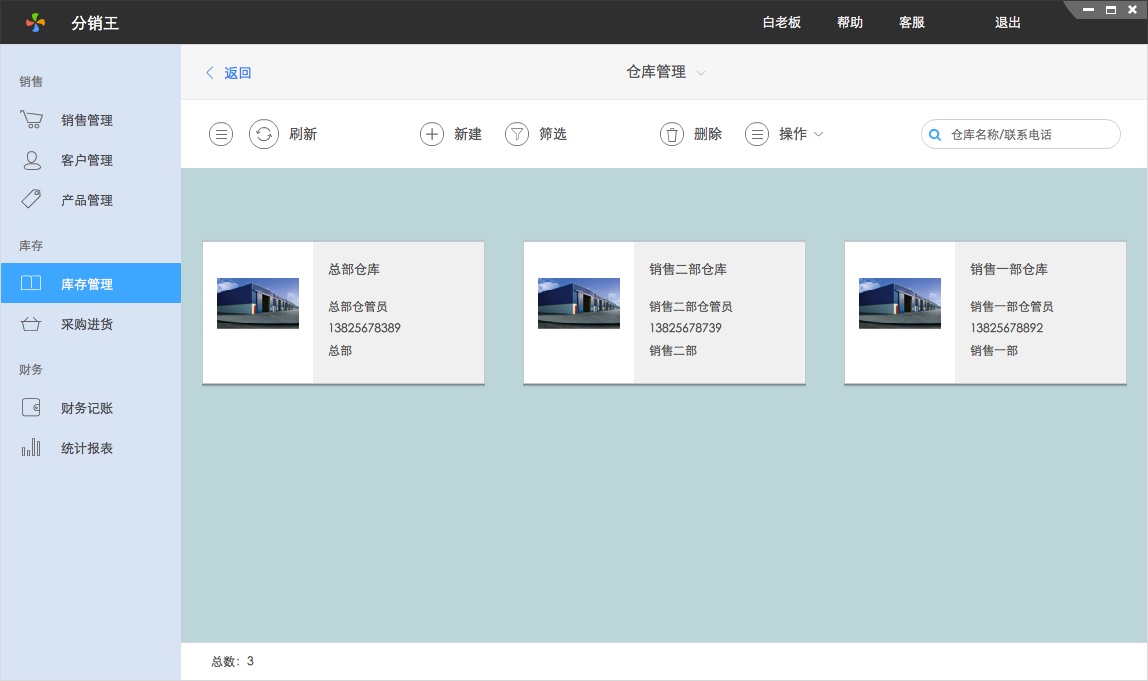Screen dimensions: 1148x681
Task: Click the plus icon to create new warehouse
Action: [x=432, y=134]
